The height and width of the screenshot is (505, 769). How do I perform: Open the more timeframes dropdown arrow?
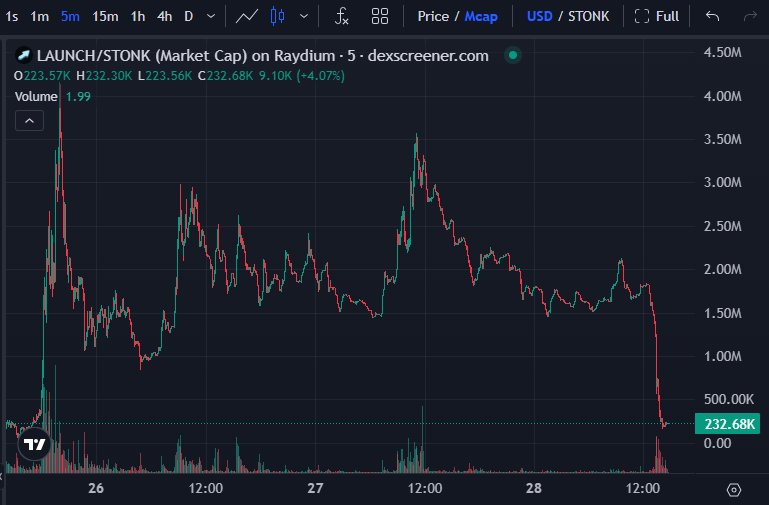pos(211,17)
